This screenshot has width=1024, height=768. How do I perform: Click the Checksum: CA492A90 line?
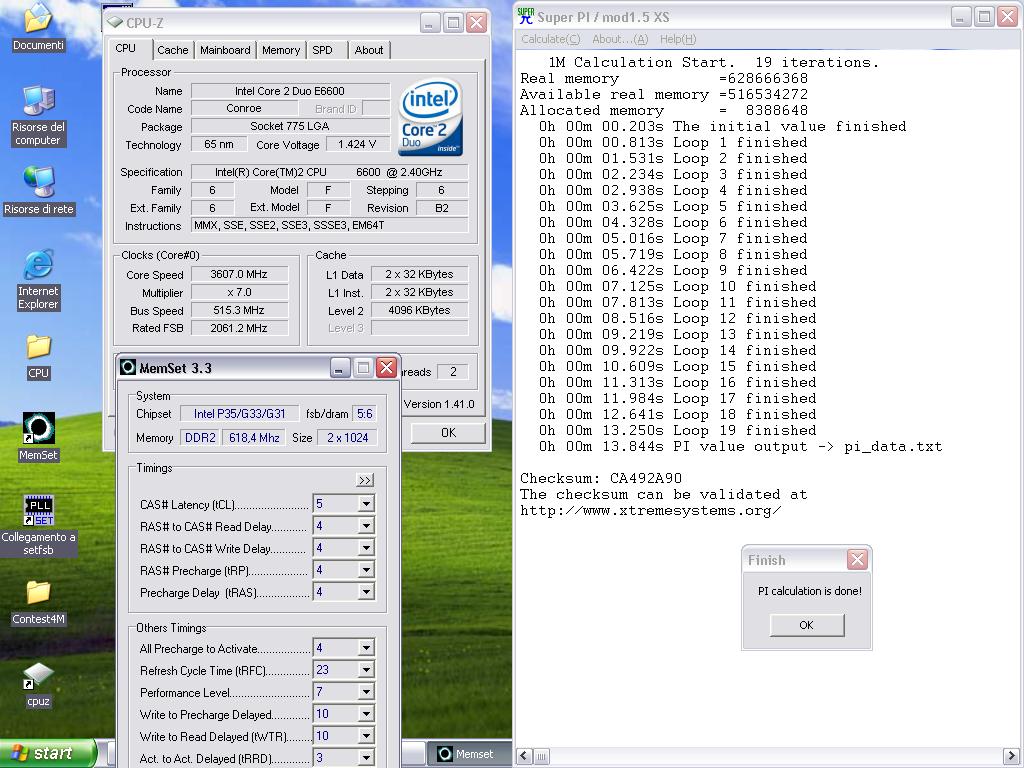tap(601, 478)
